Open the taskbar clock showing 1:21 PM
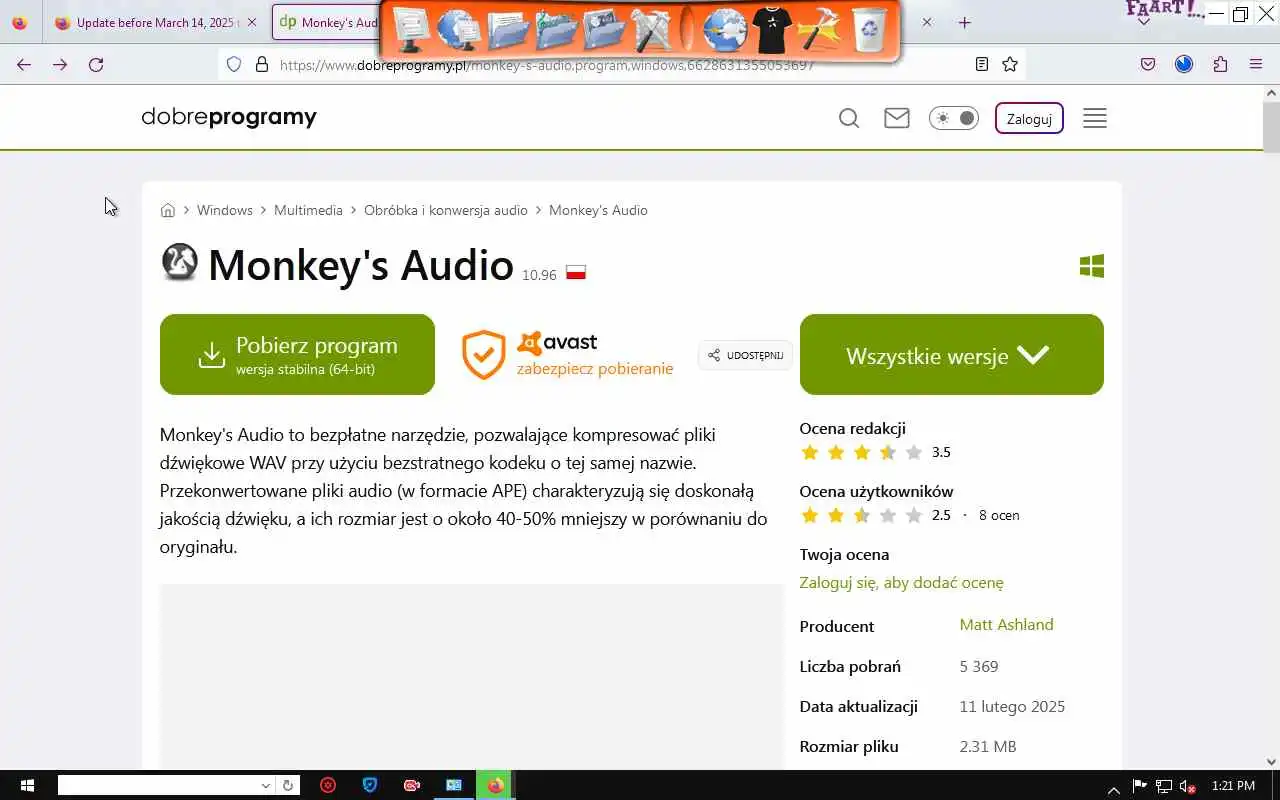This screenshot has height=800, width=1280. pyautogui.click(x=1232, y=787)
